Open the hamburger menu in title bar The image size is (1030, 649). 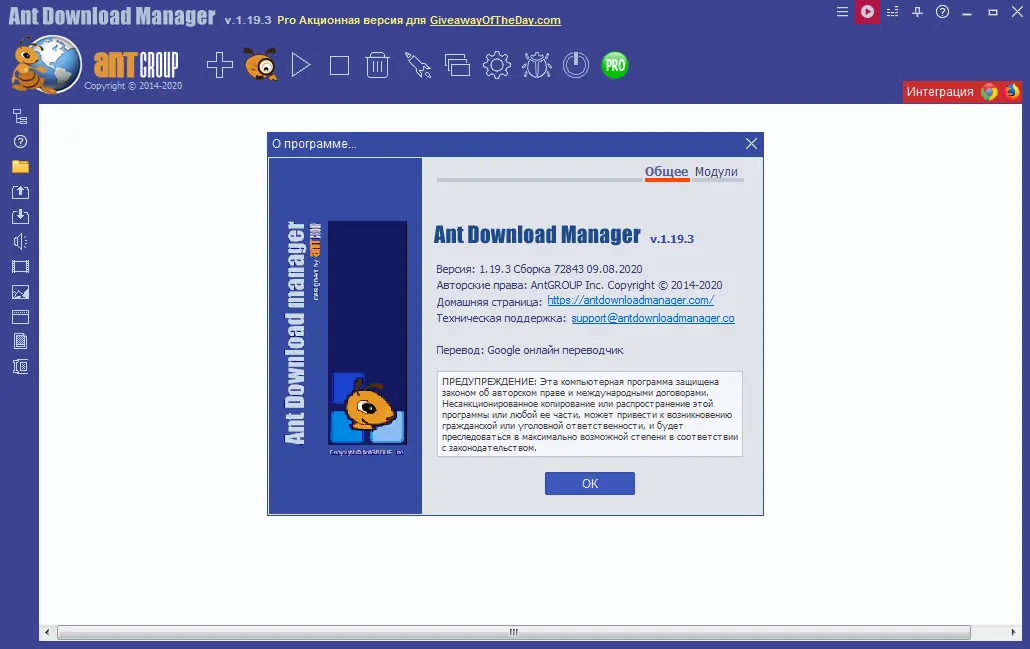(842, 12)
